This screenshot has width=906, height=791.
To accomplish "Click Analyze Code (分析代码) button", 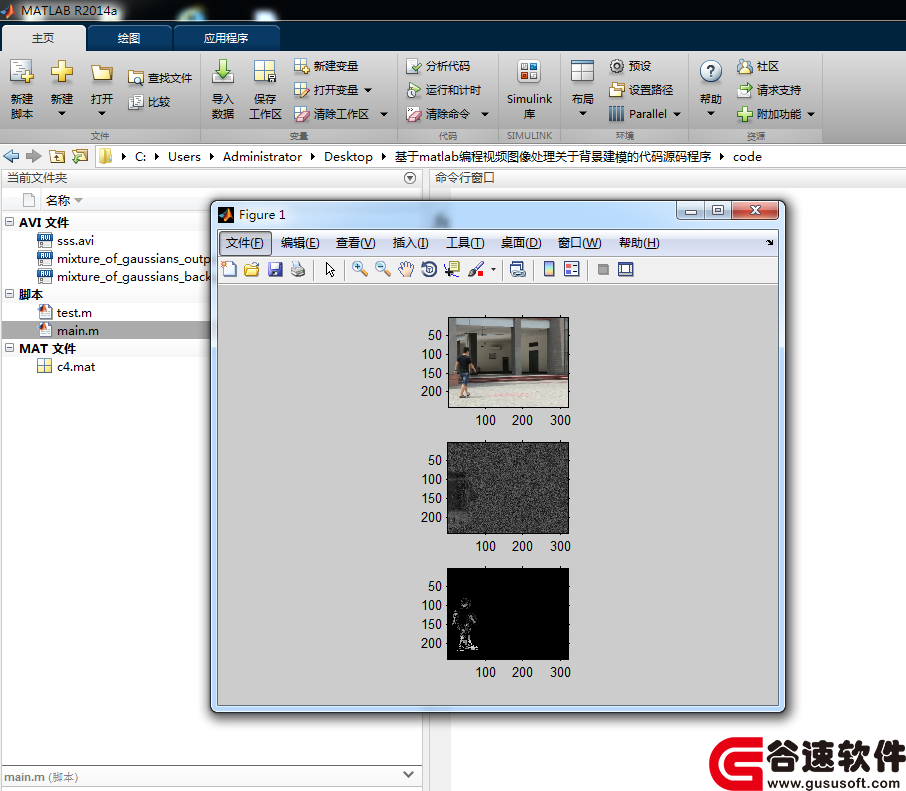I will click(x=439, y=66).
